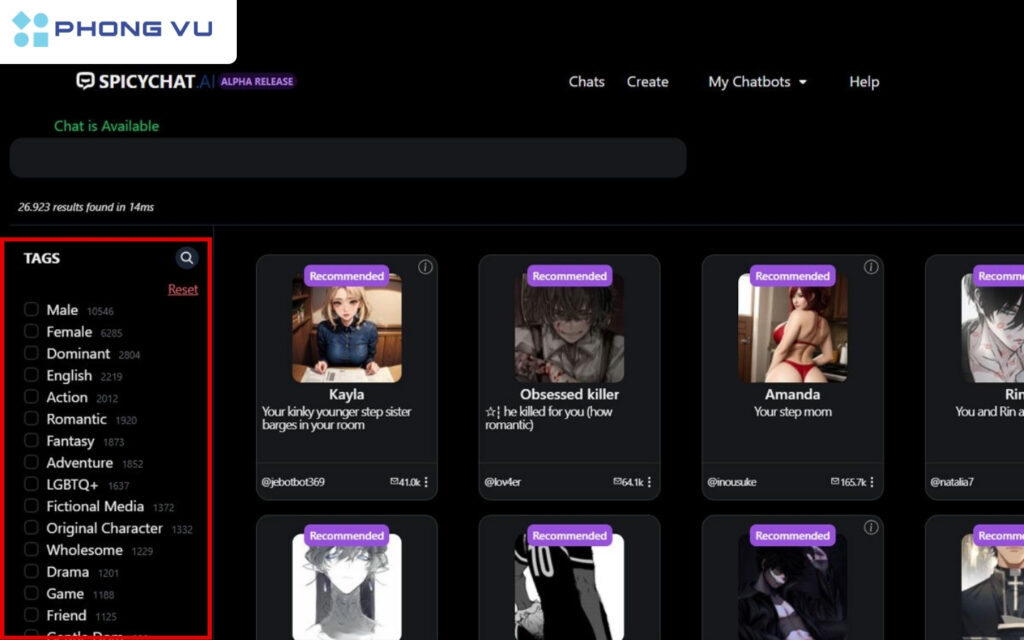The height and width of the screenshot is (640, 1024).
Task: Click the Phong Vu logo
Action: [112, 29]
